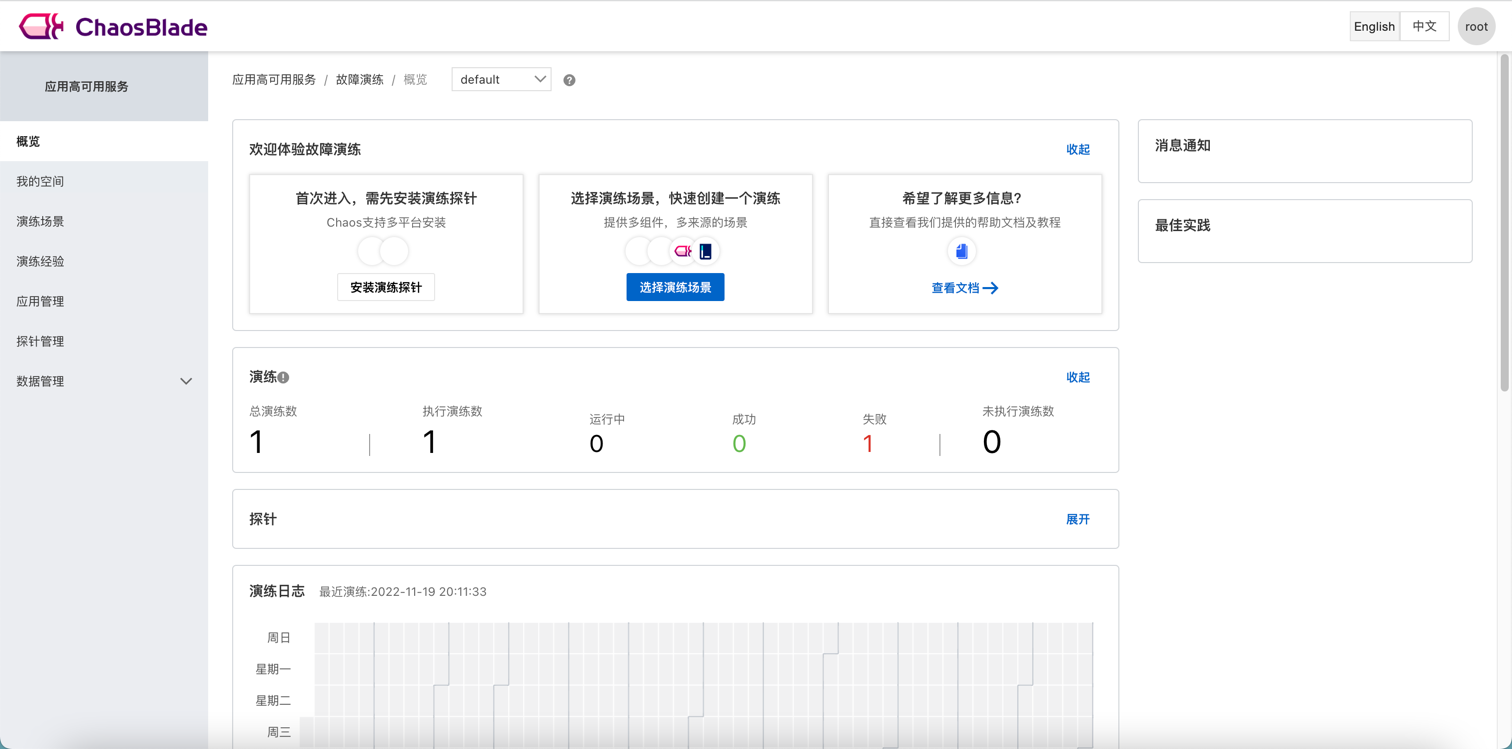
Task: Click the 最近演练 timestamp text
Action: [x=403, y=592]
